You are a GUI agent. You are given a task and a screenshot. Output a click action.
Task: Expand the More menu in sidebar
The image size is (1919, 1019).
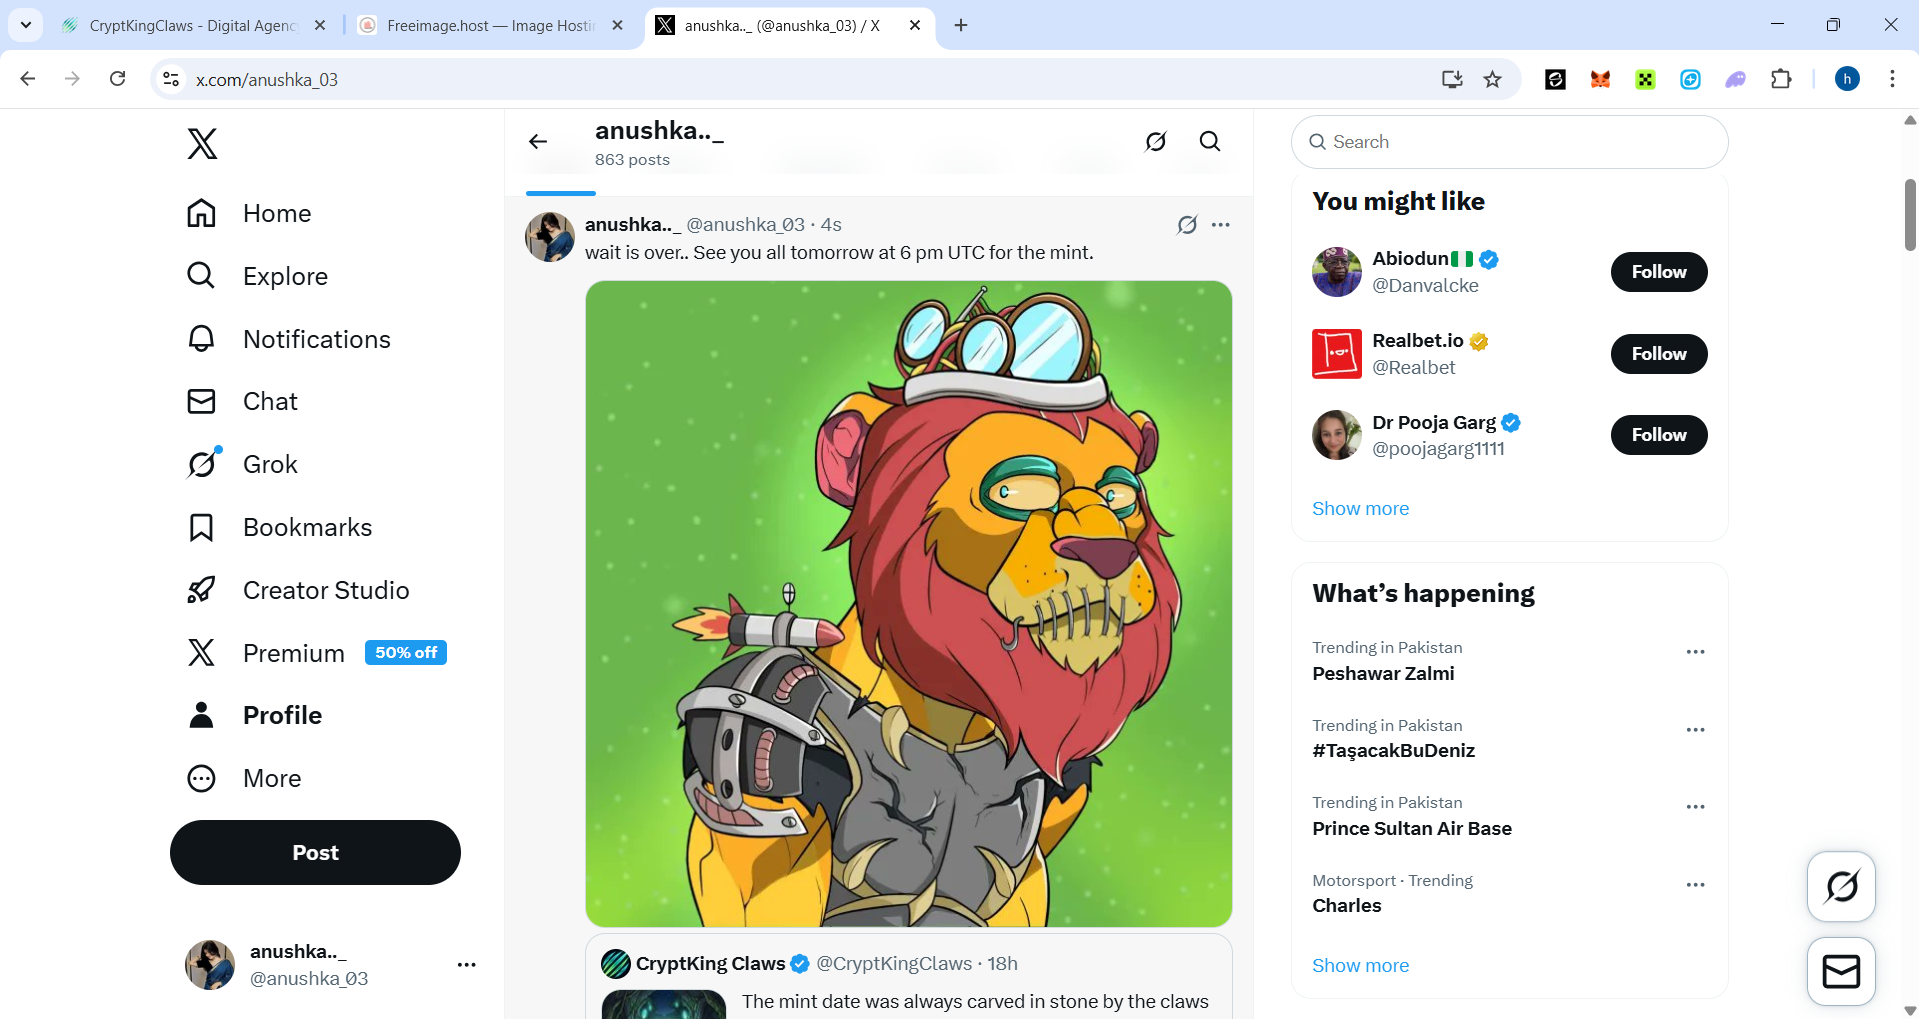coord(244,778)
